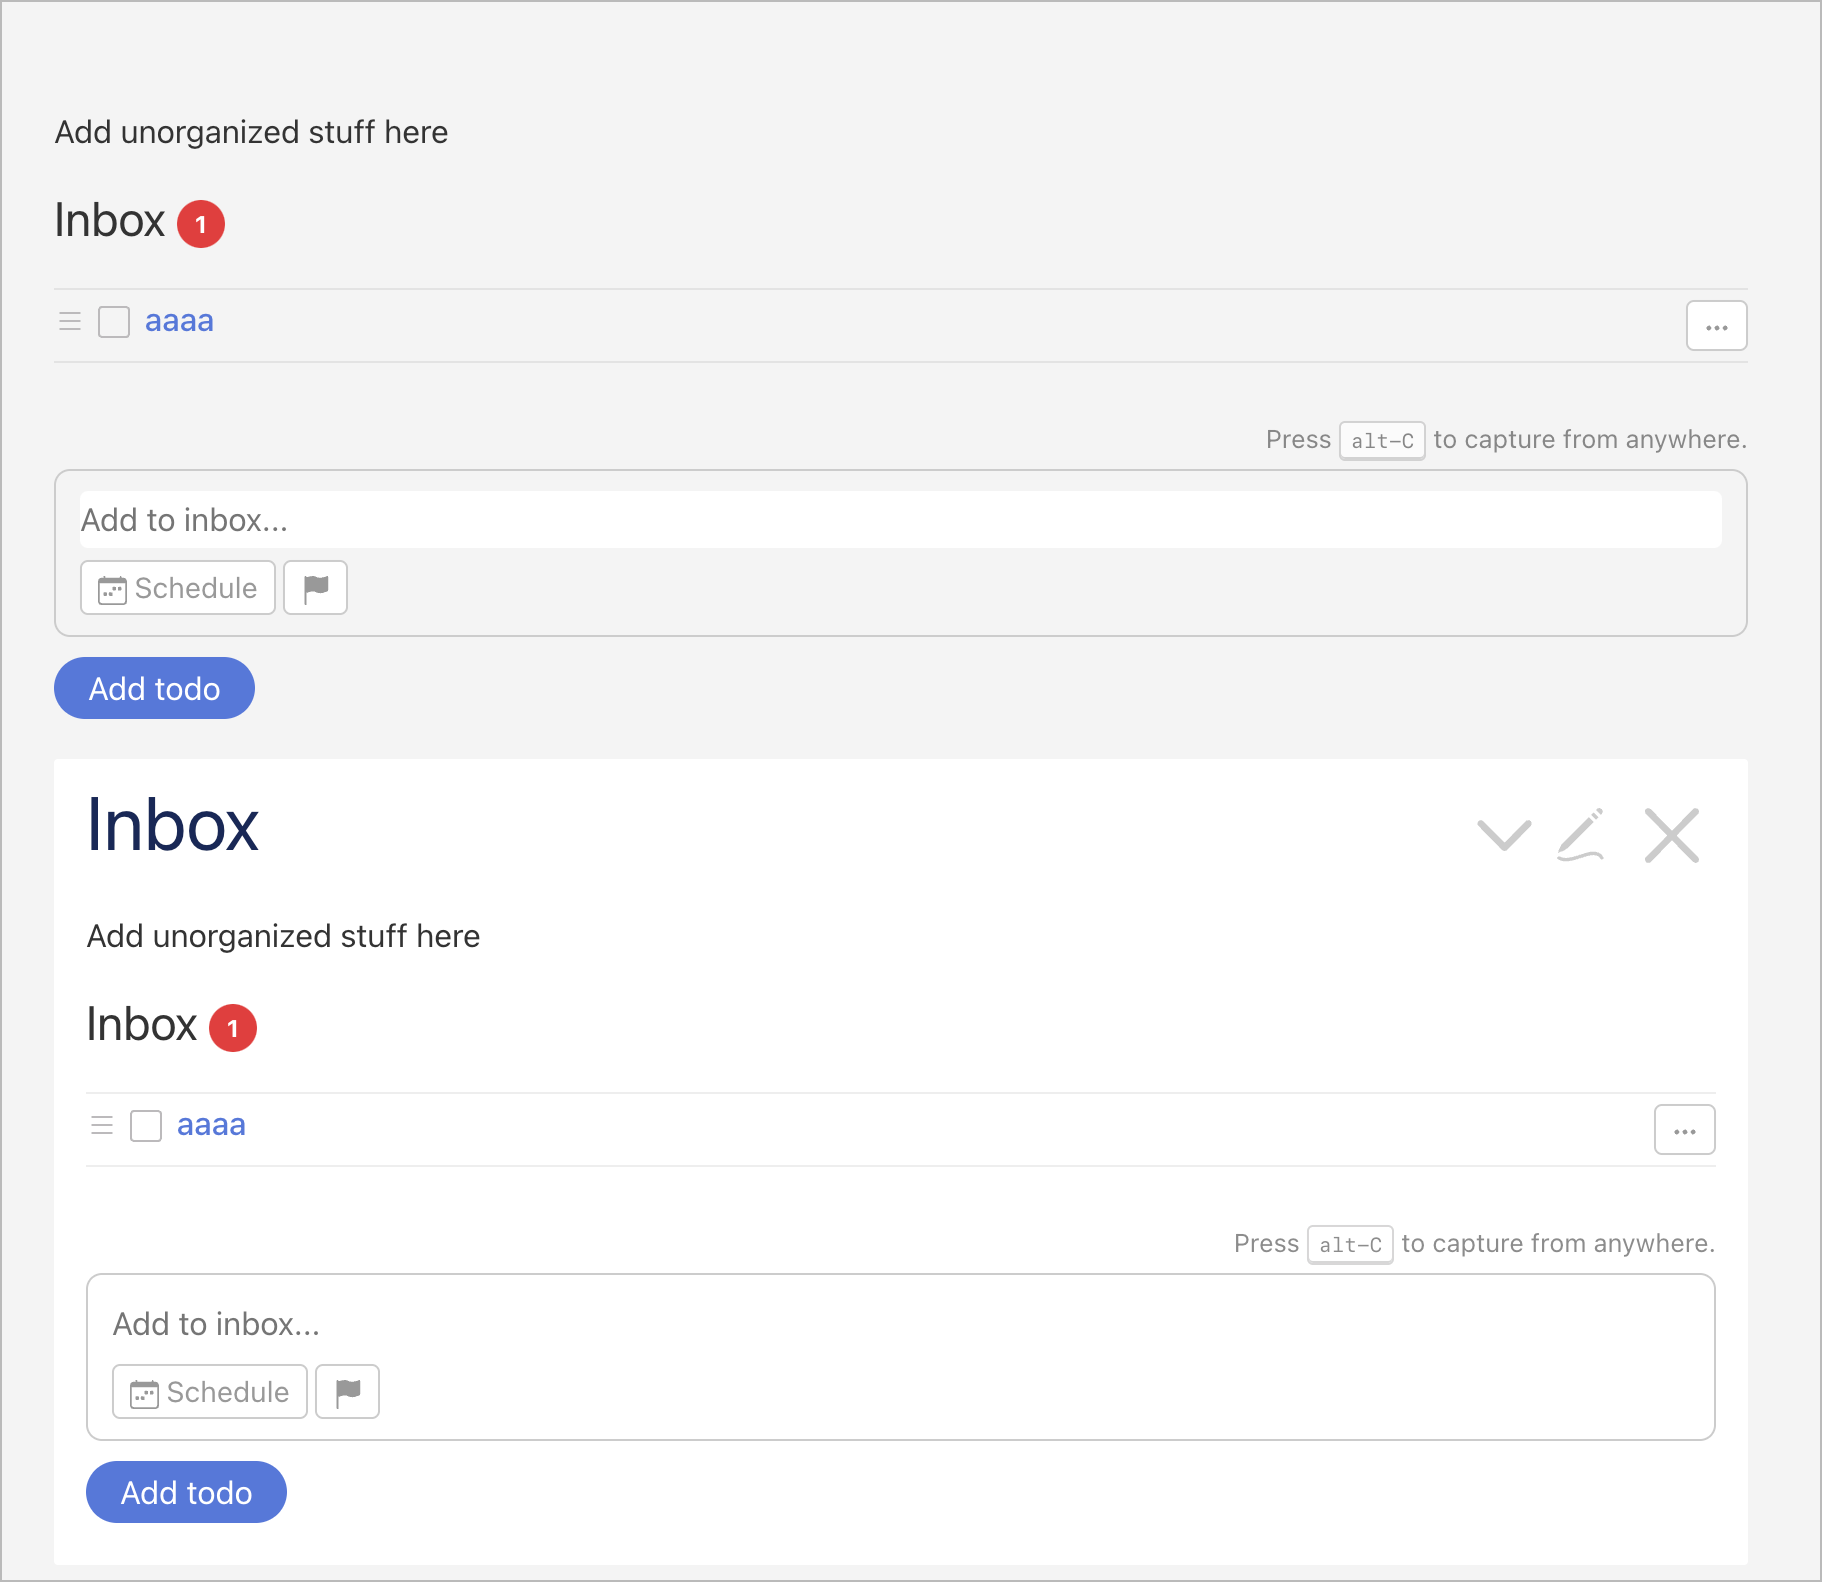Open Schedule picker in the white Inbox card
The width and height of the screenshot is (1822, 1582).
point(210,1392)
